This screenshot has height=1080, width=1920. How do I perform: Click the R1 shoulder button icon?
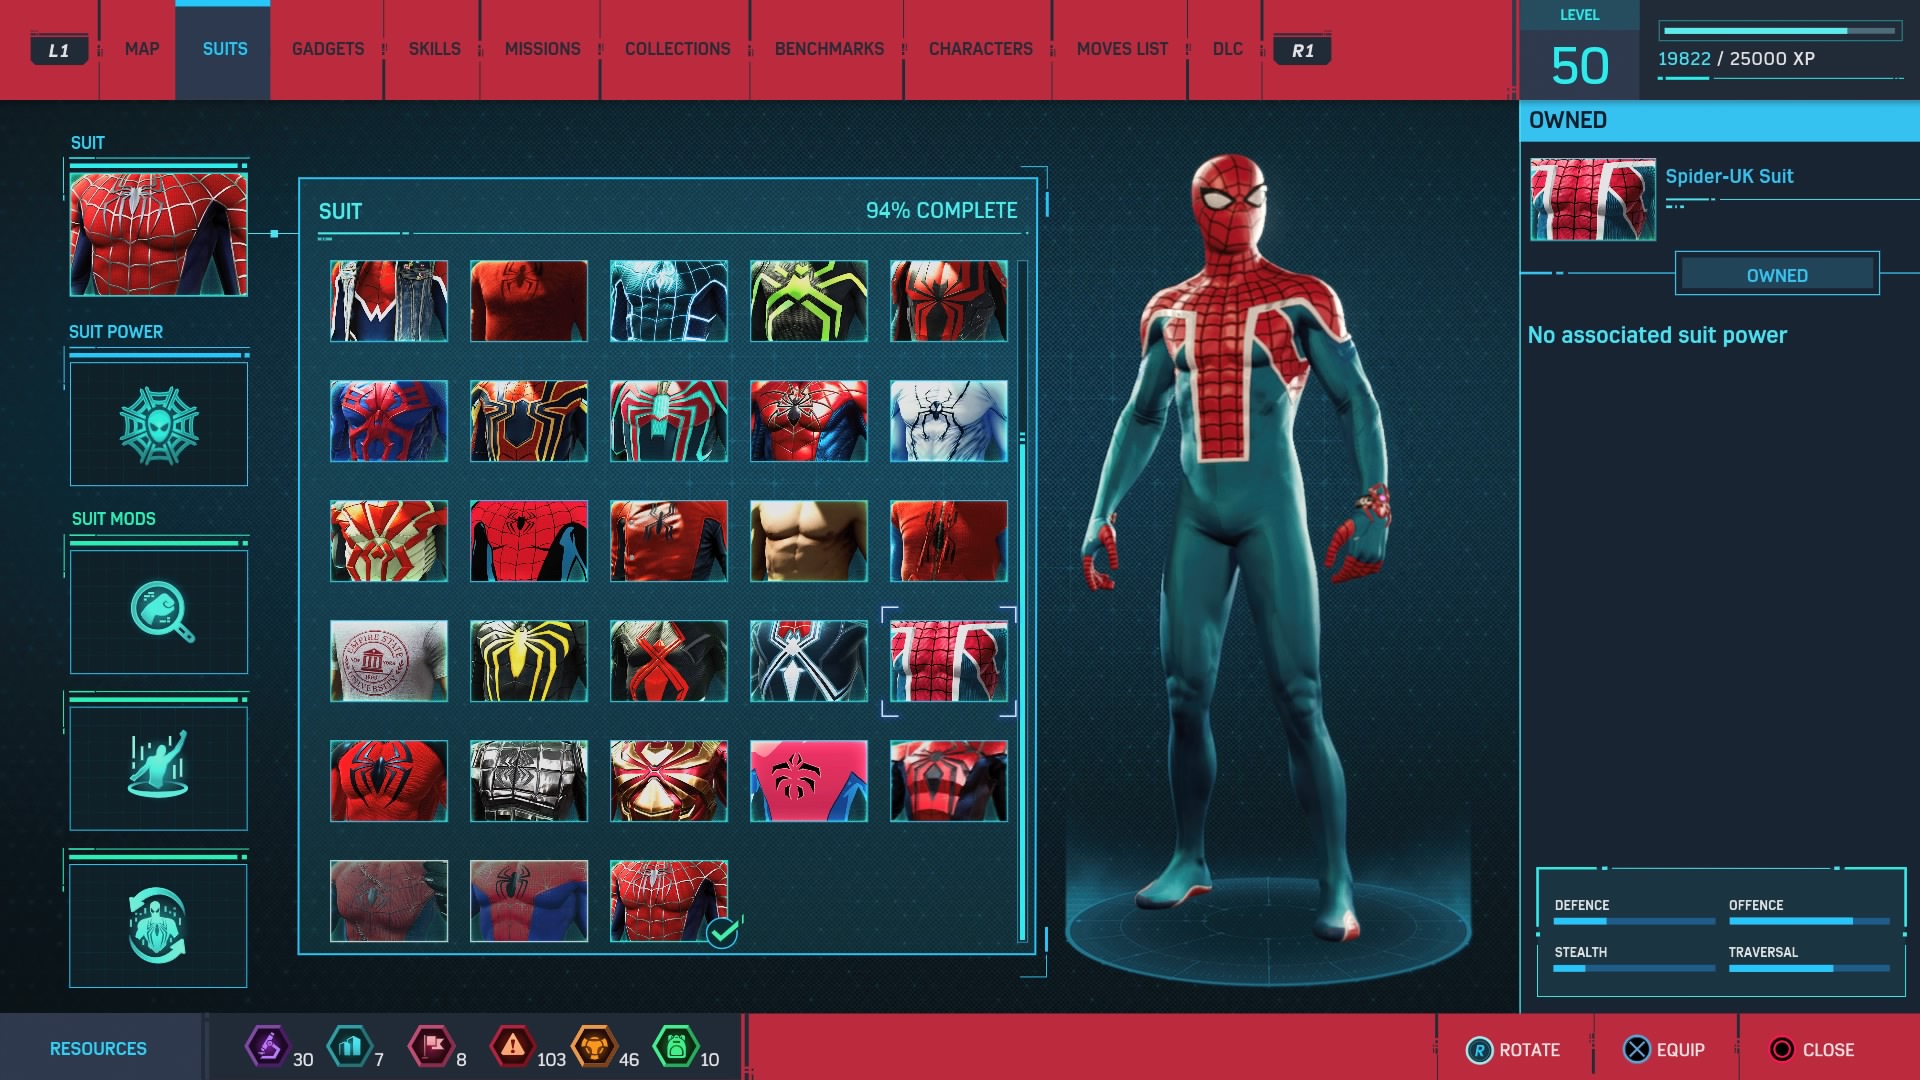[x=1302, y=50]
